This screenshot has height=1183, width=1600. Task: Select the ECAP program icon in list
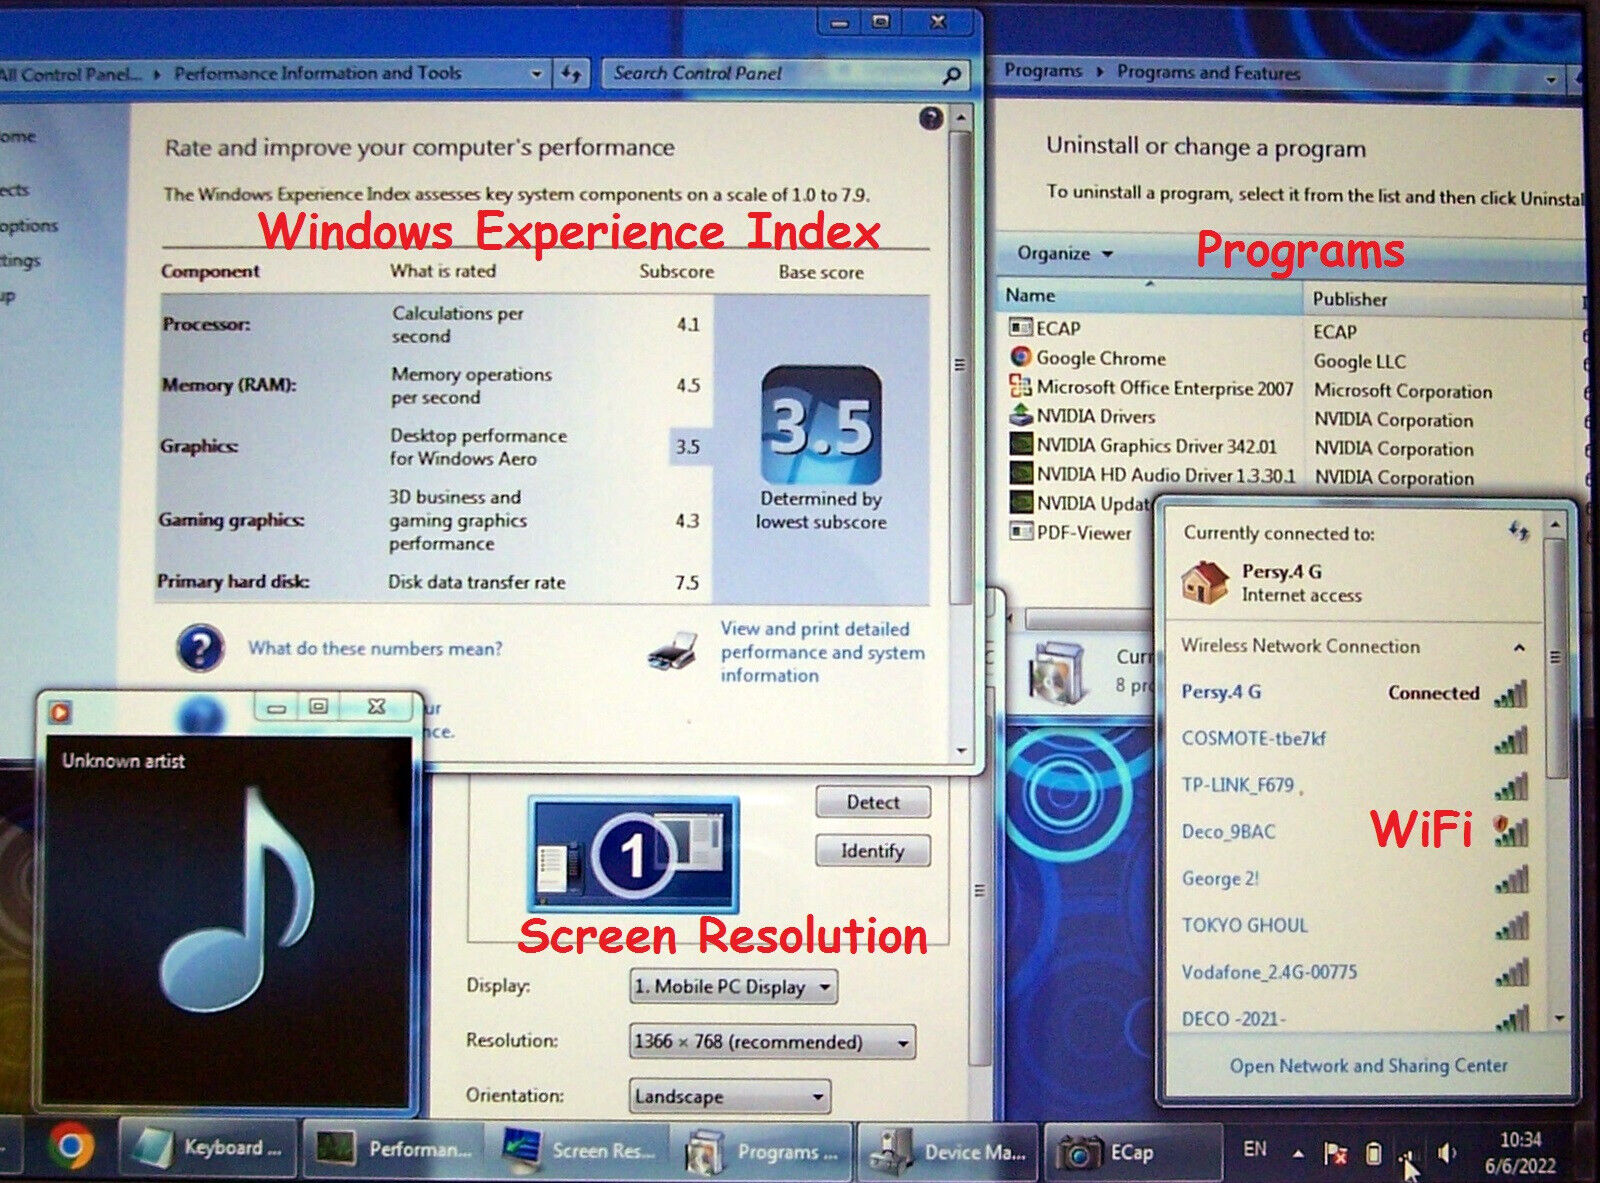pyautogui.click(x=1020, y=327)
